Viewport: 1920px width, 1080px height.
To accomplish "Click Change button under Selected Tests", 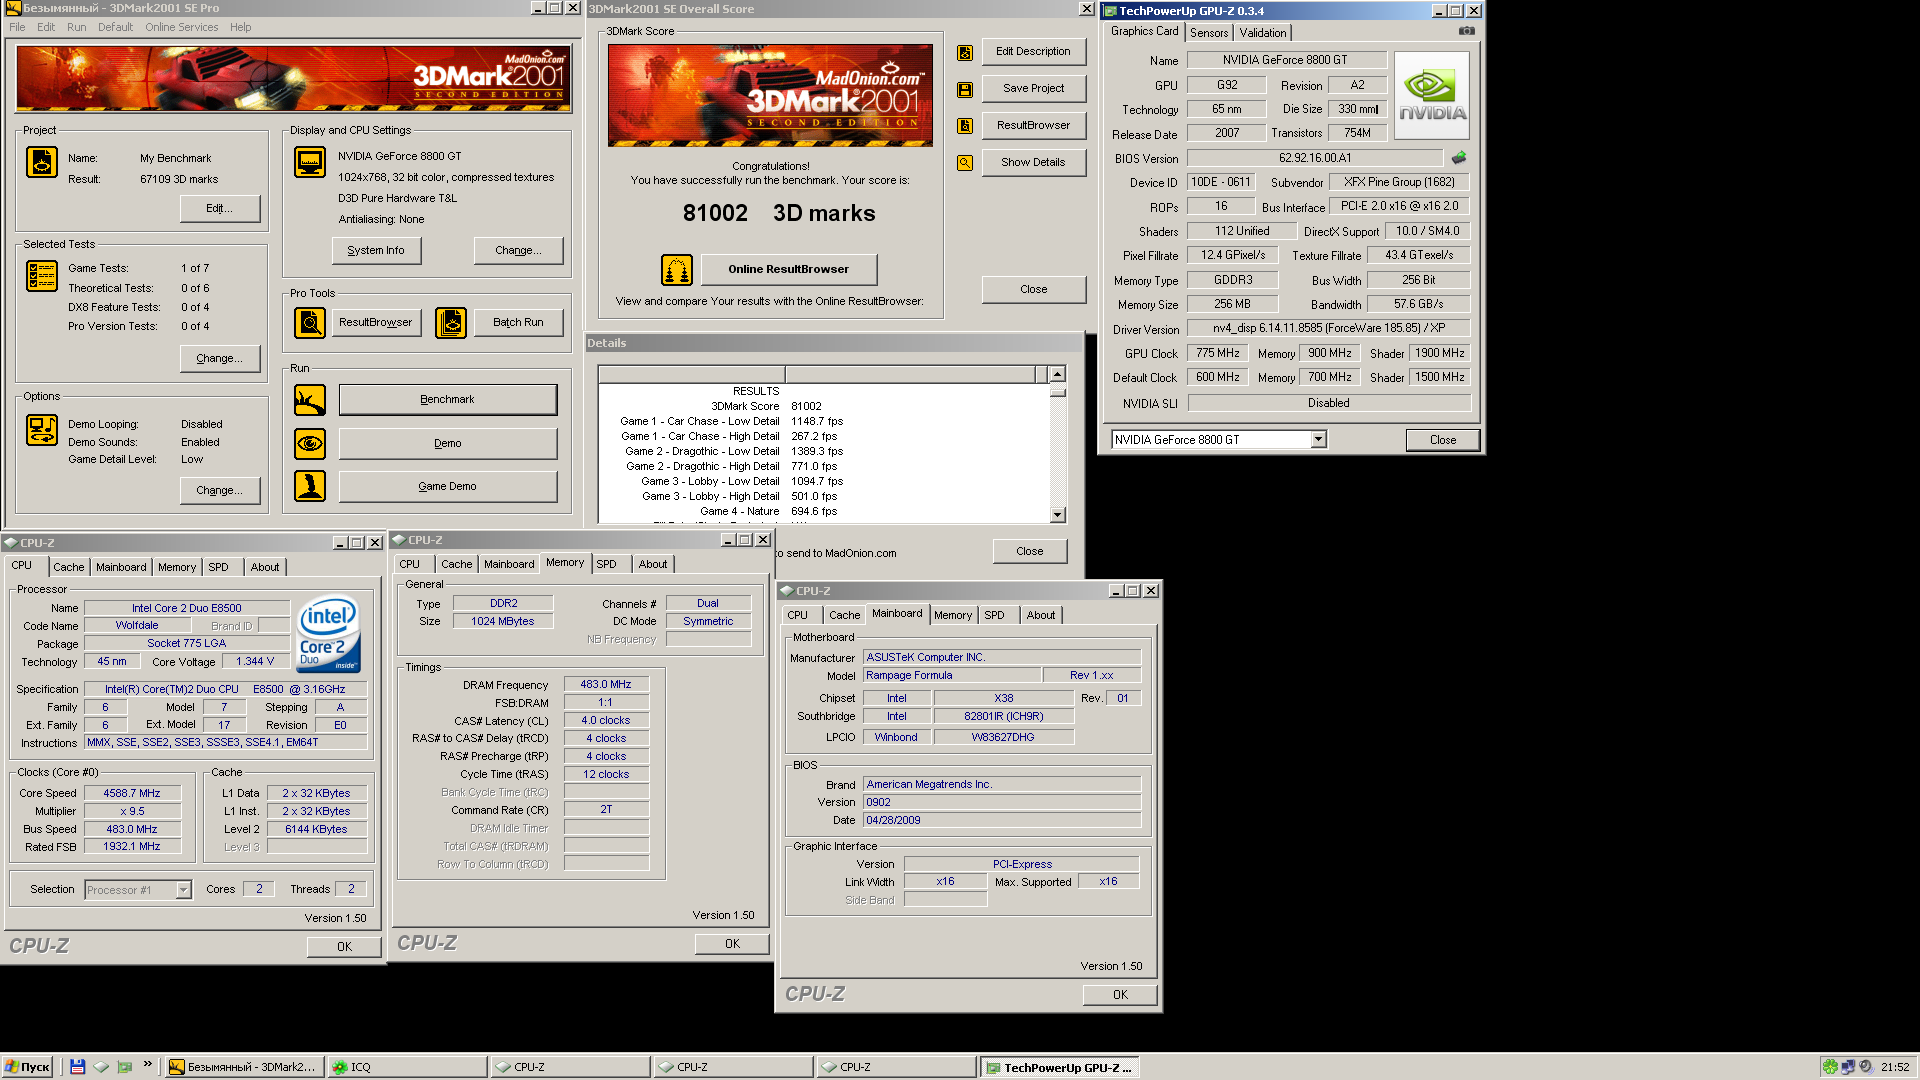I will click(x=220, y=359).
